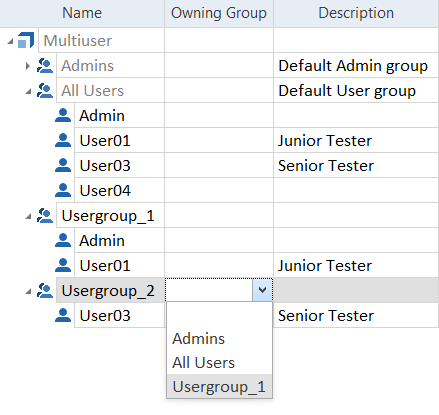The height and width of the screenshot is (415, 439).
Task: Collapse the Usergroup_2 node
Action: click(28, 292)
